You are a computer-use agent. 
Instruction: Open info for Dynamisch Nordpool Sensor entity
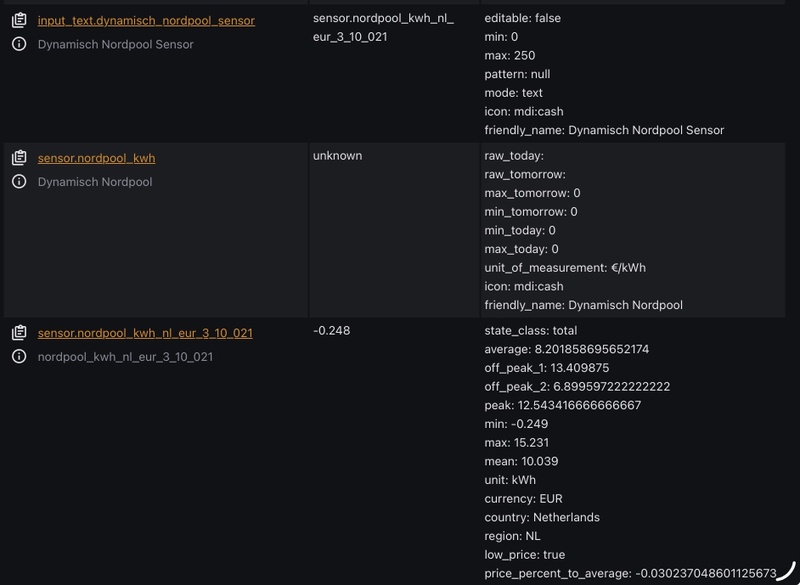[19, 44]
